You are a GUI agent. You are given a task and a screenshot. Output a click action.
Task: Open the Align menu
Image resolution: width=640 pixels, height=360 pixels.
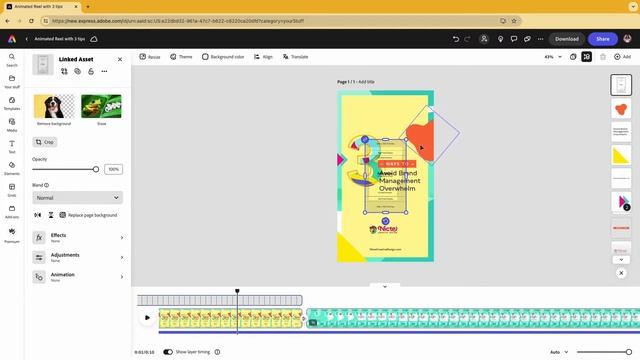[x=263, y=57]
